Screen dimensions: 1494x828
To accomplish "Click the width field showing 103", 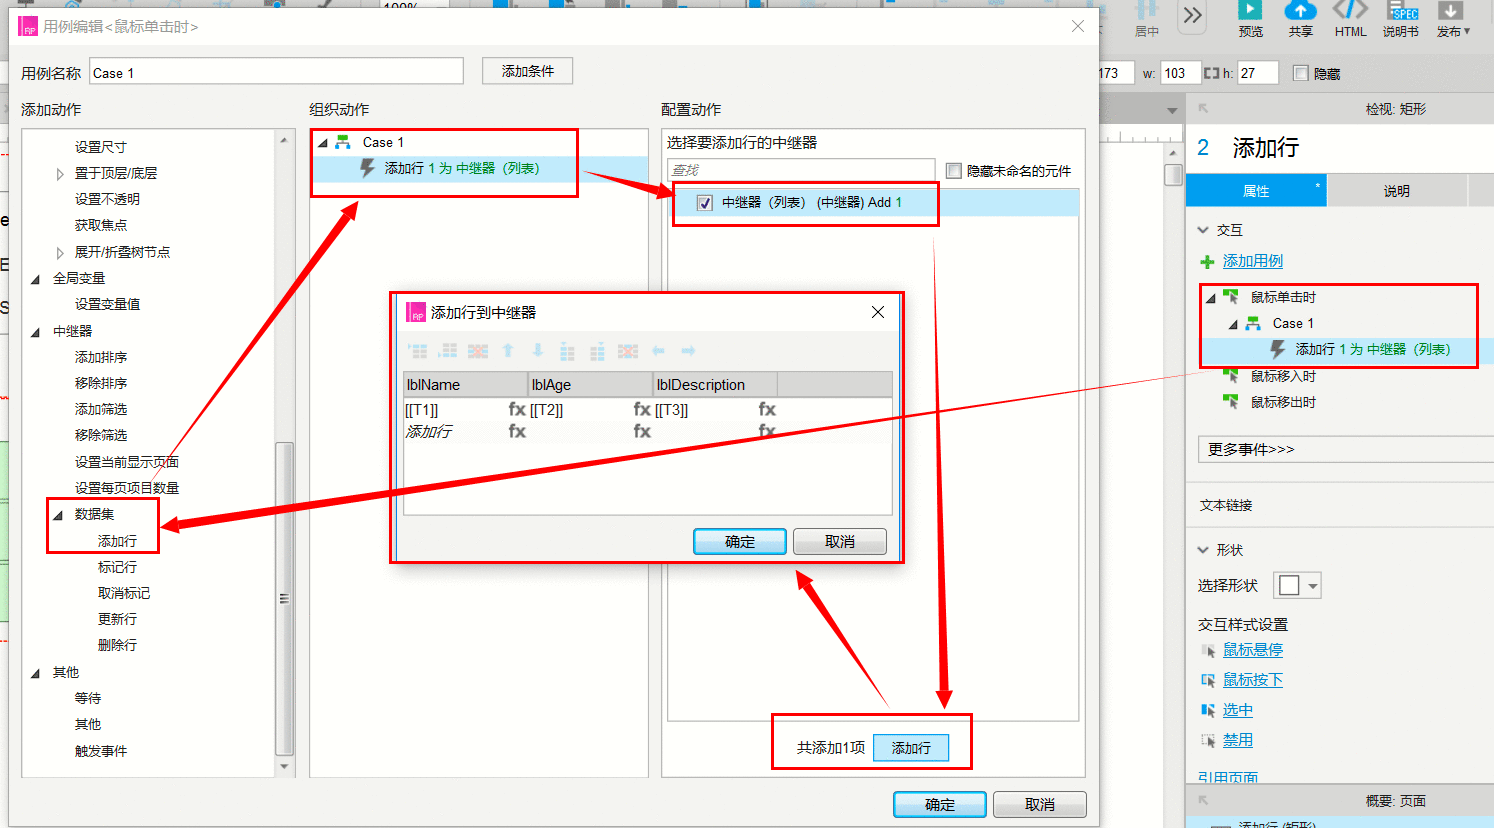I will [x=1179, y=73].
